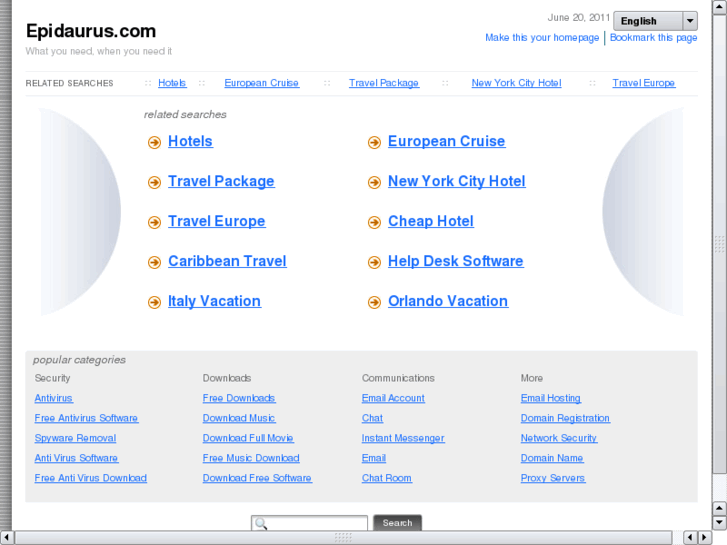Image resolution: width=727 pixels, height=545 pixels.
Task: Click the Epidaurus.com site title
Action: [x=91, y=31]
